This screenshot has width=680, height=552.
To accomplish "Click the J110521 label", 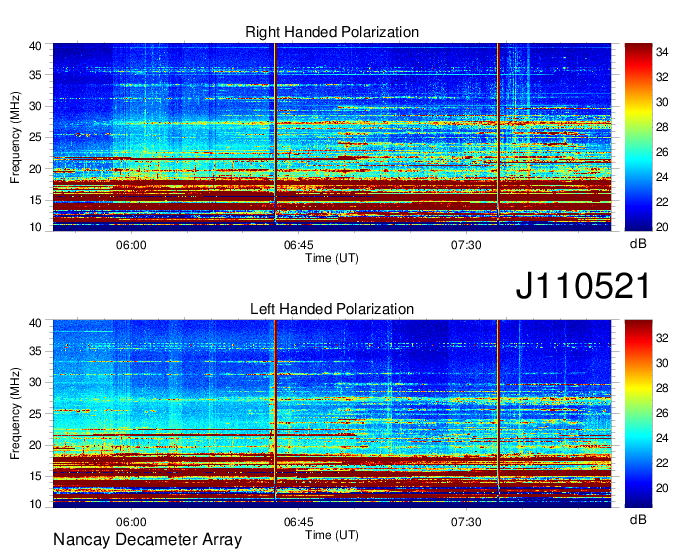I will 583,286.
